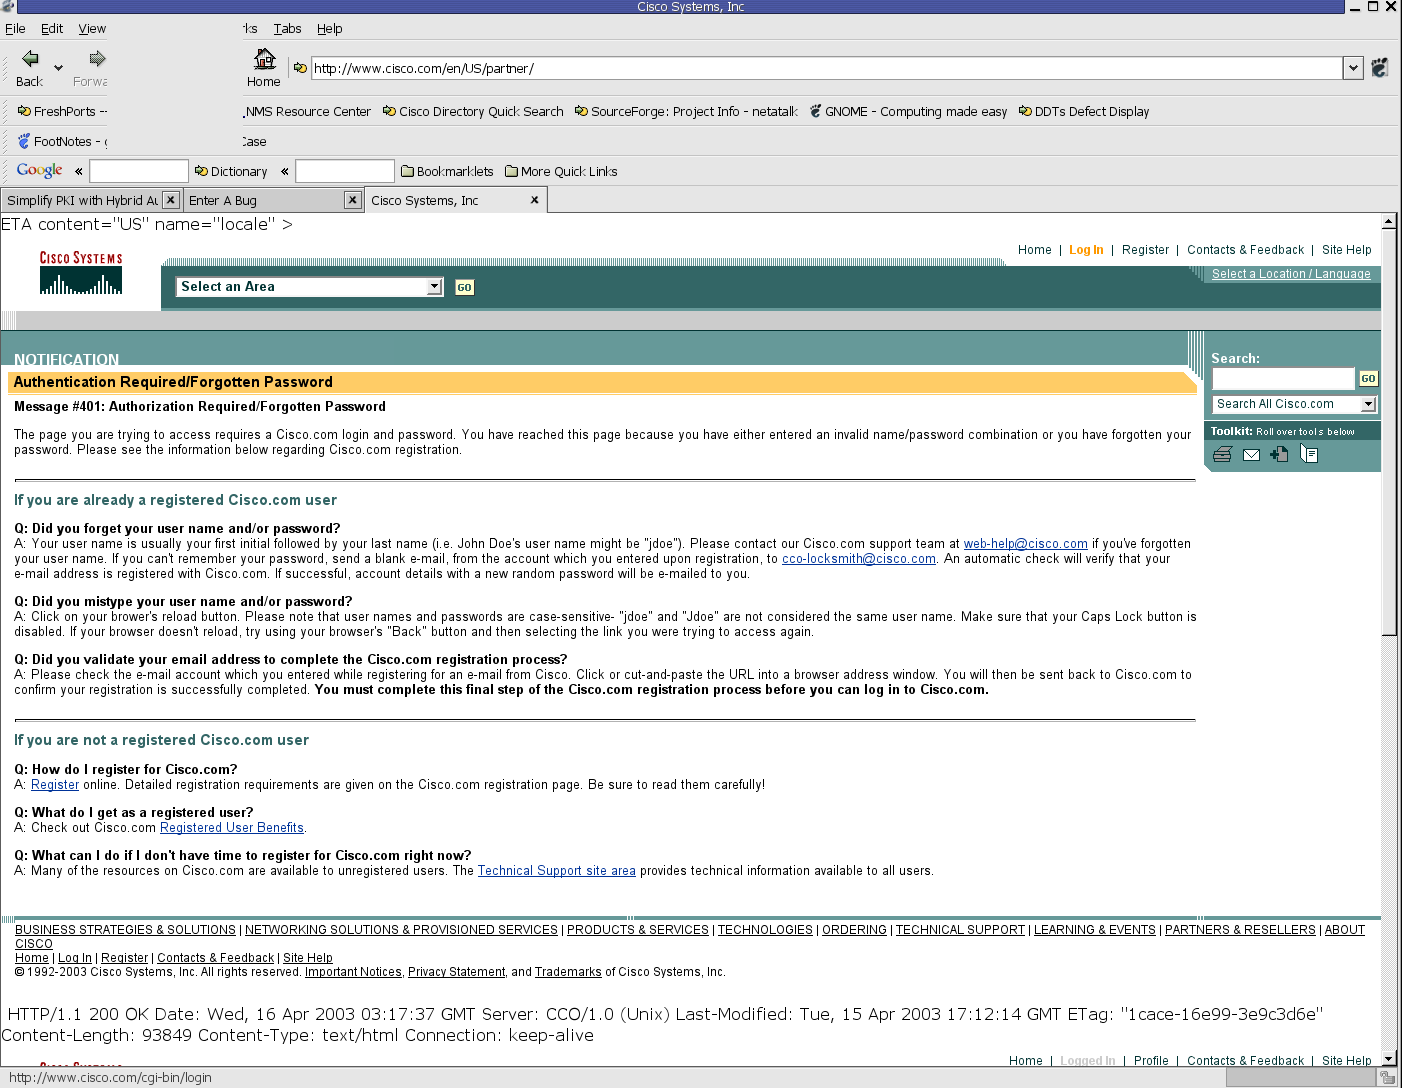Screen dimensions: 1402x1088
Task: Click GO next to Select an Area
Action: (x=464, y=287)
